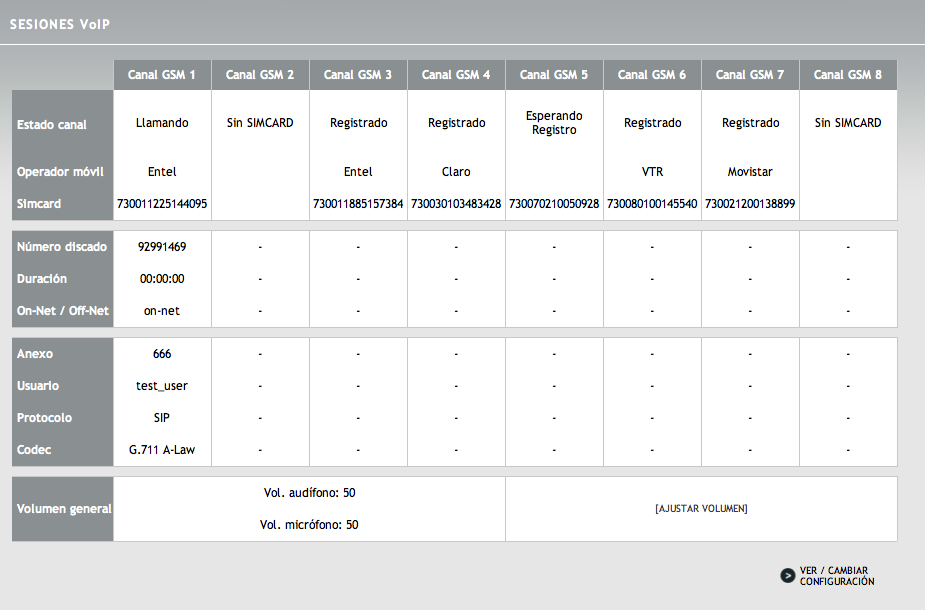Click the on-net value in channel 1

pyautogui.click(x=162, y=311)
